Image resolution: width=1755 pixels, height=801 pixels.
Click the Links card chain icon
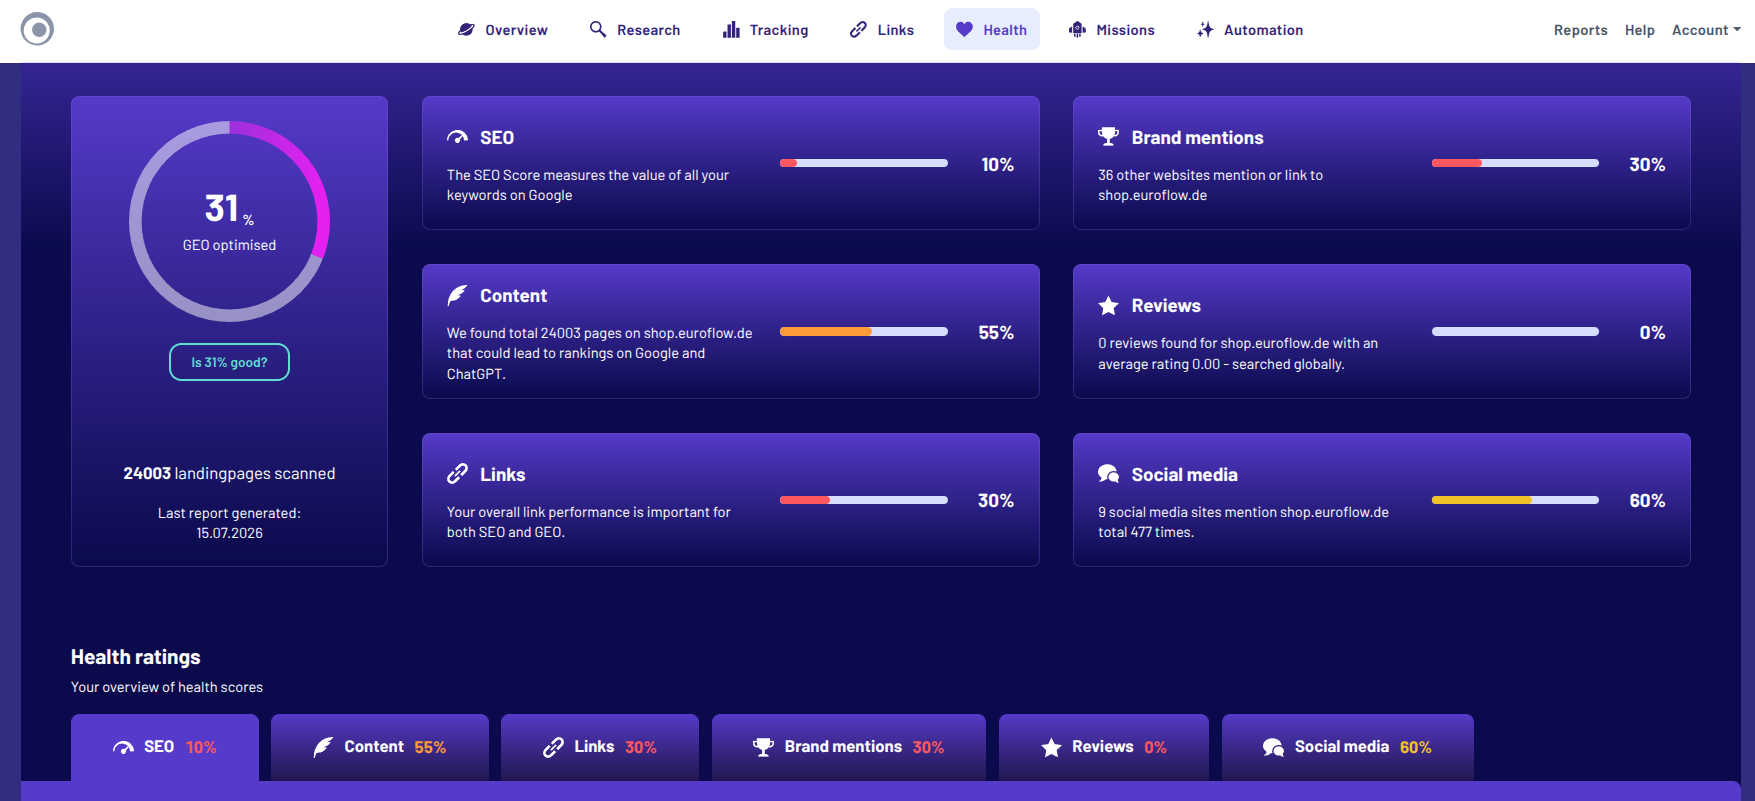point(457,473)
